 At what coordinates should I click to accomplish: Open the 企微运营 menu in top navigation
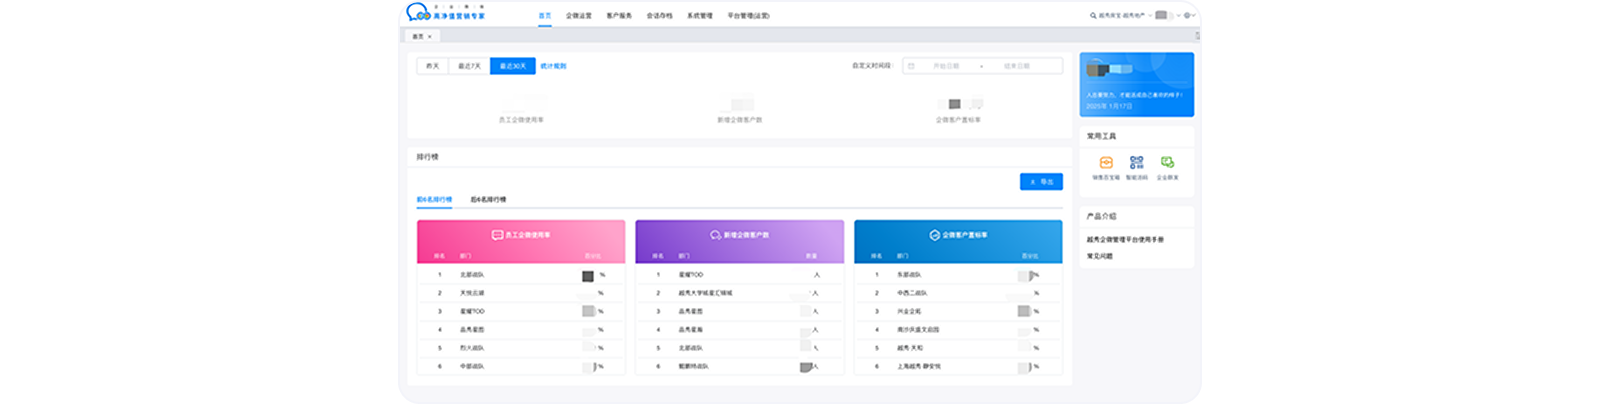click(578, 16)
